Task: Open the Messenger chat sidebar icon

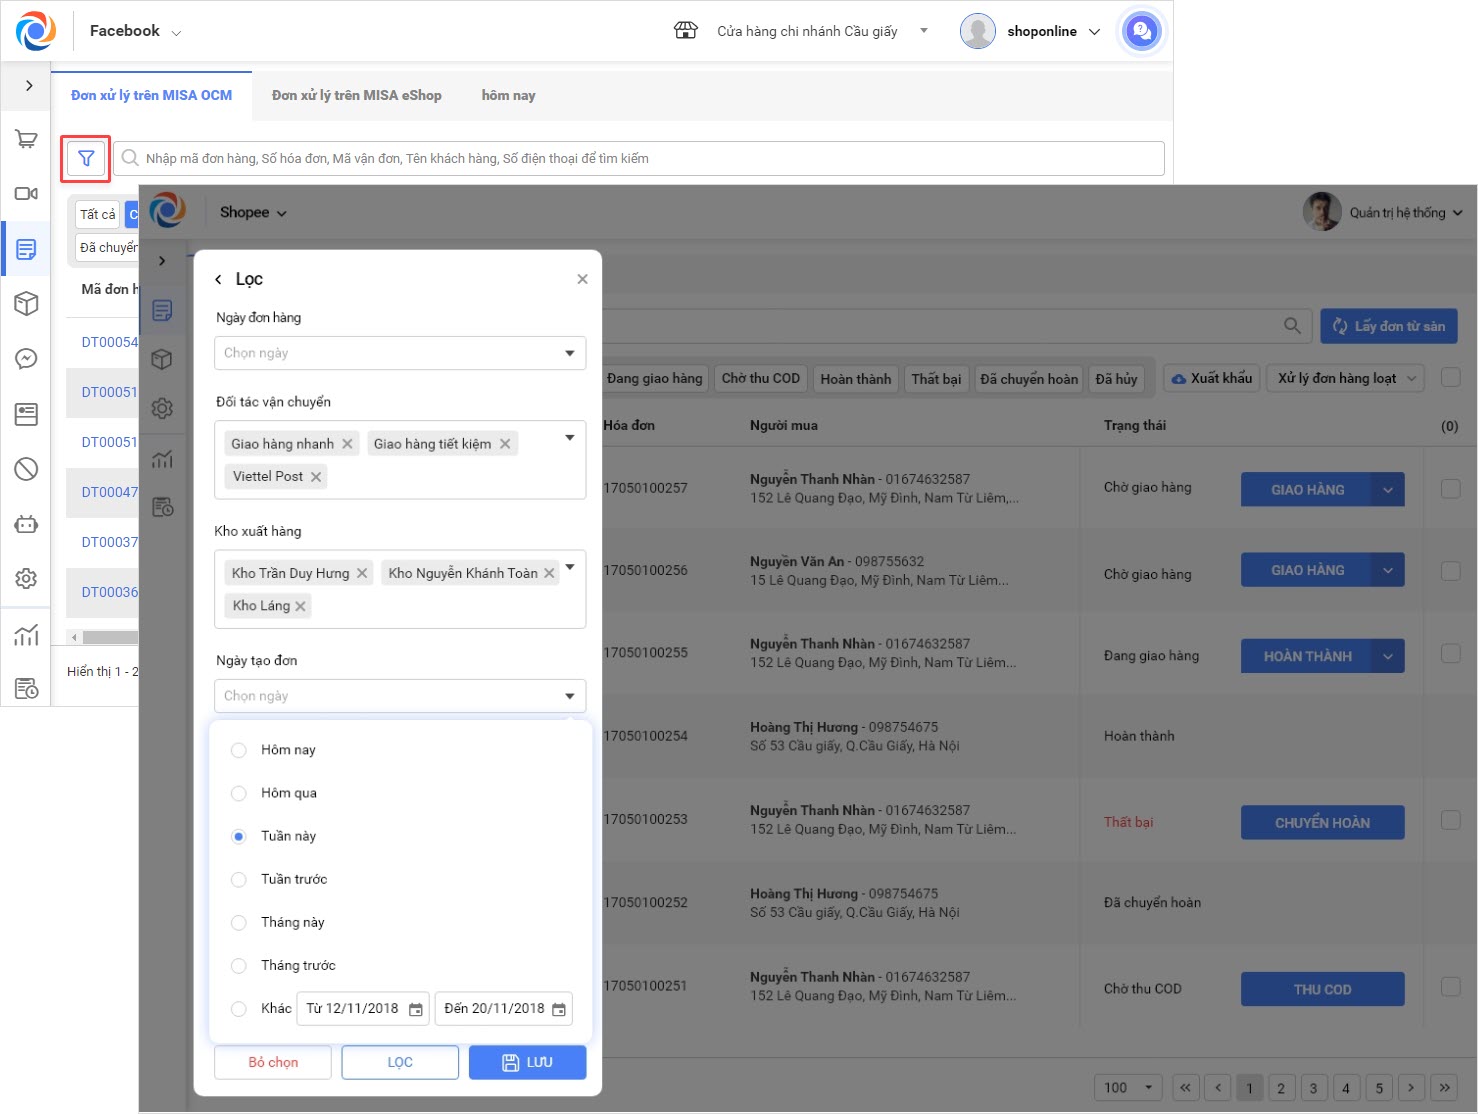Action: pos(27,359)
